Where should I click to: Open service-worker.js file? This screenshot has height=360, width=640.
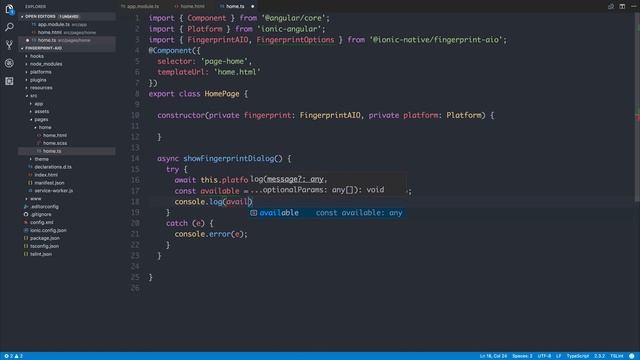pos(53,191)
